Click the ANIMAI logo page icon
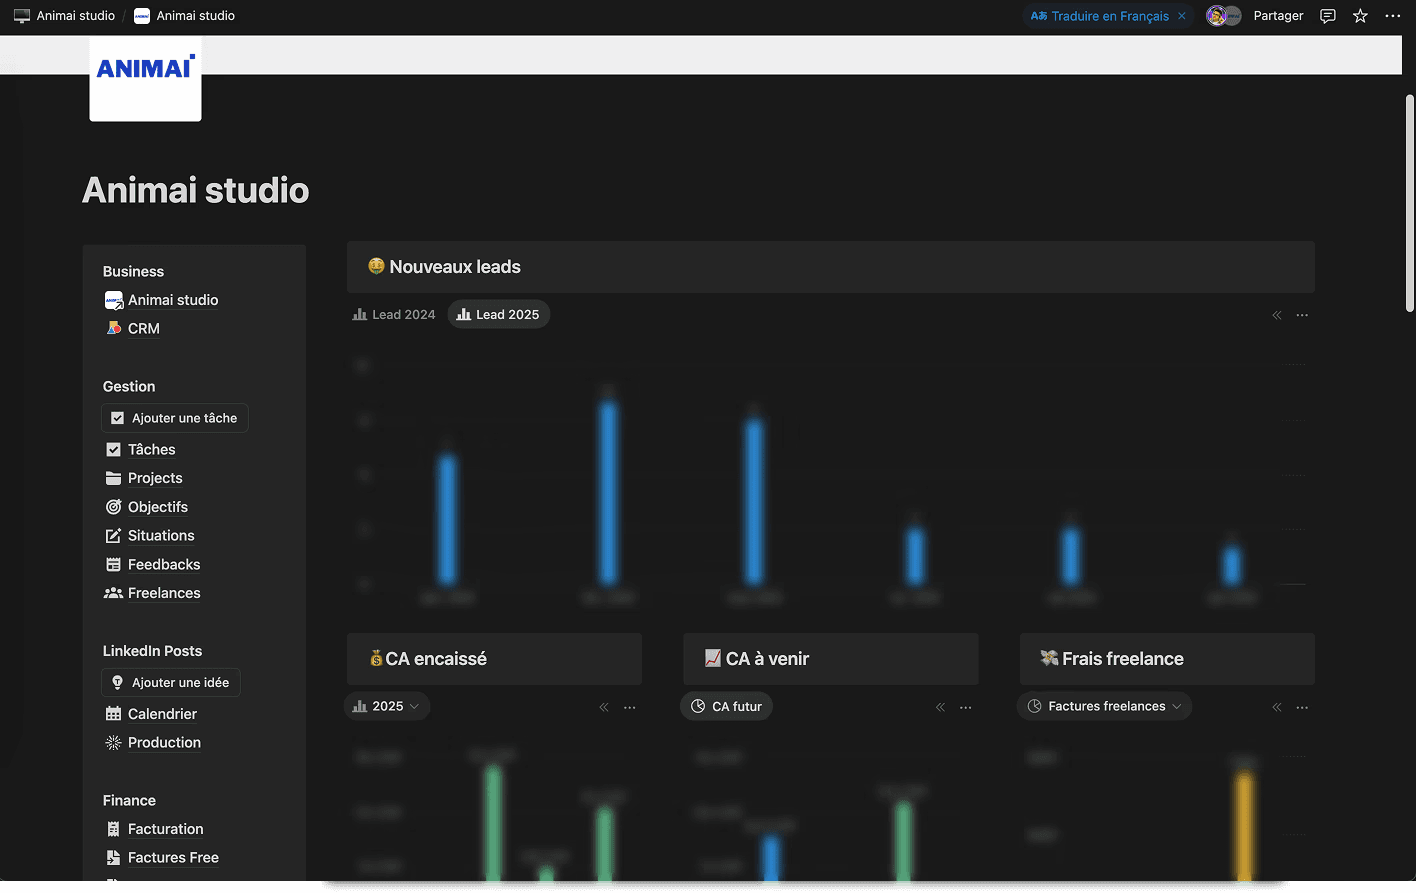1416x893 pixels. pos(146,79)
